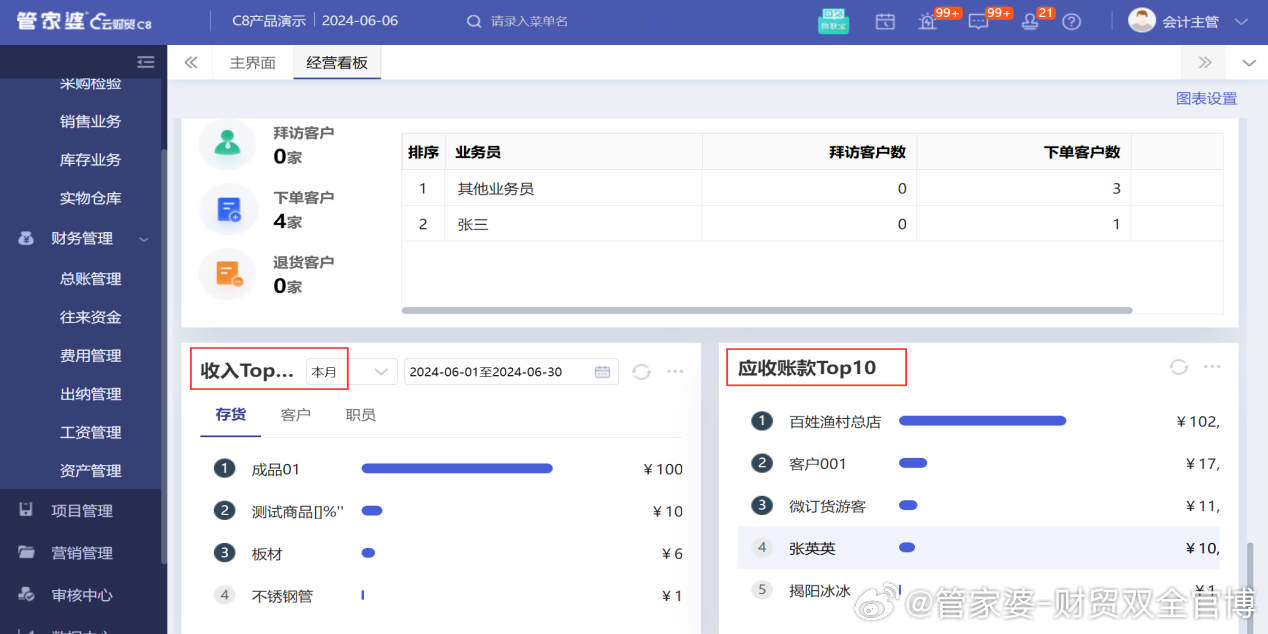Click the » button at the tab bar's right
The image size is (1268, 634).
[x=1203, y=62]
